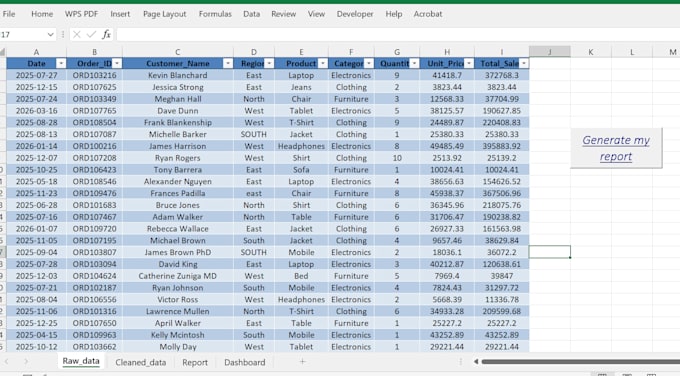Click the cell with Ryan Rogers
680x376 pixels.
(x=177, y=158)
